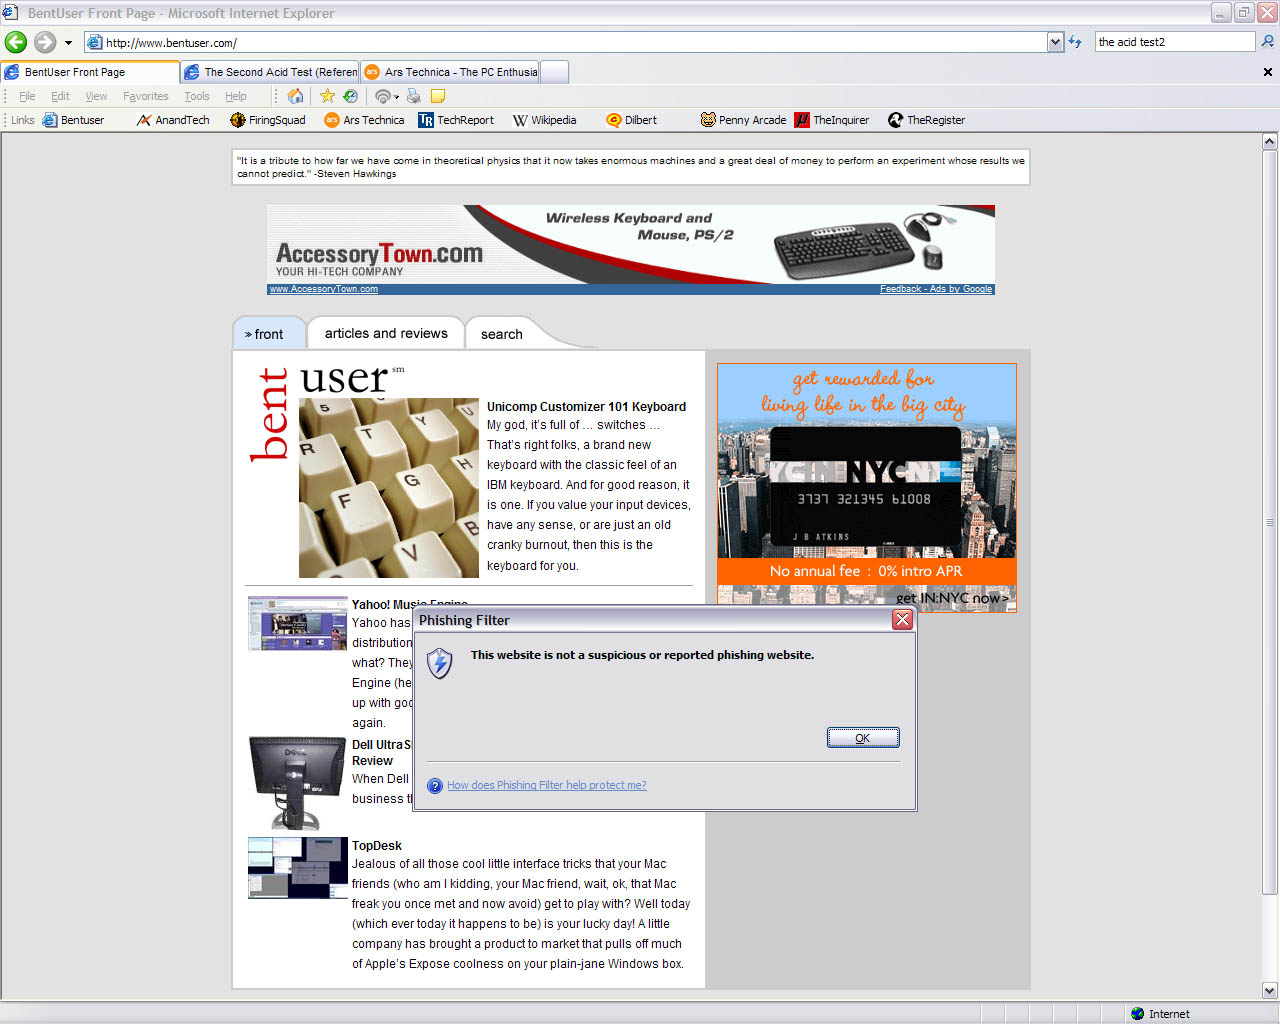Open the Wikipedia favorite link
The height and width of the screenshot is (1024, 1280).
coord(544,120)
